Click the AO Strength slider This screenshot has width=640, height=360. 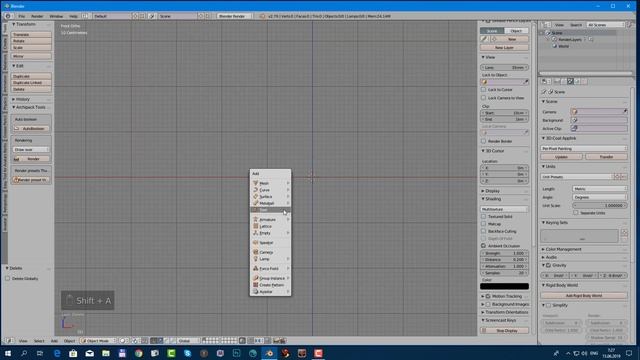click(504, 253)
